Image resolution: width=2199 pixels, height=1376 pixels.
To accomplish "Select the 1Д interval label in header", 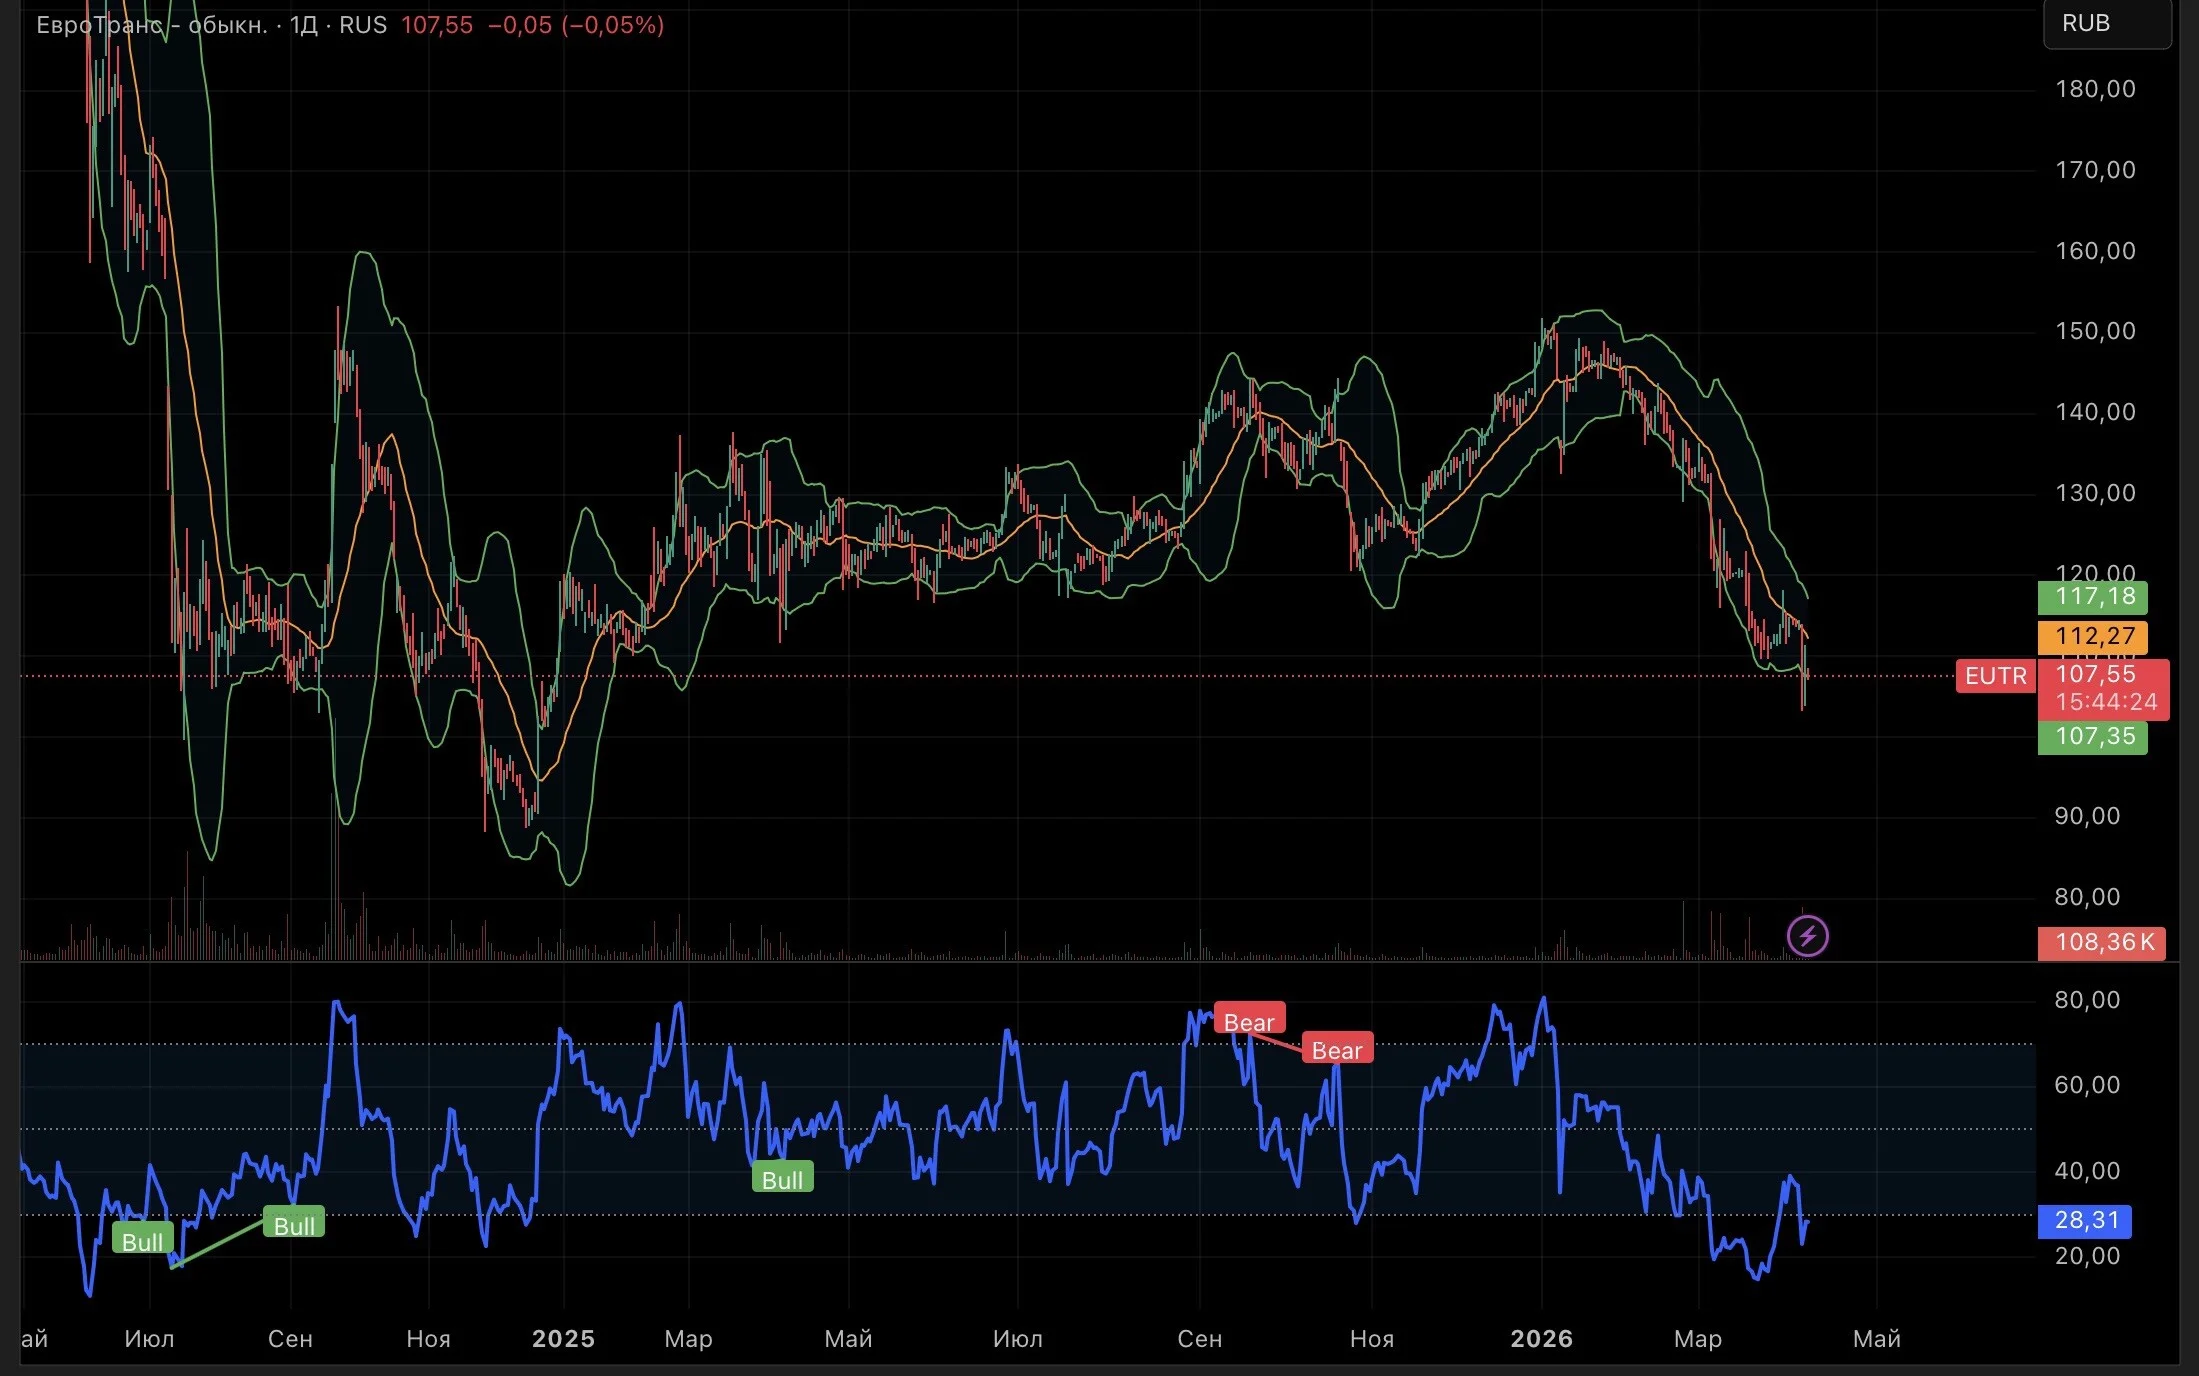I will [x=304, y=25].
